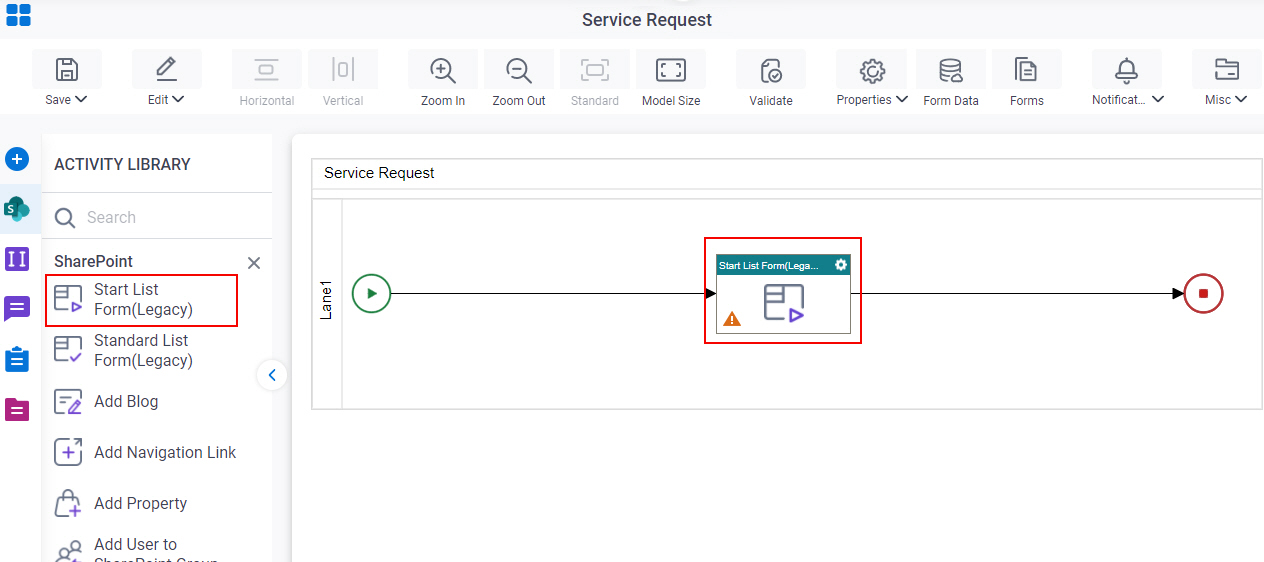Screen dimensions: 1264x562
Task: Click the blue plus sidebar icon
Action: tap(17, 159)
